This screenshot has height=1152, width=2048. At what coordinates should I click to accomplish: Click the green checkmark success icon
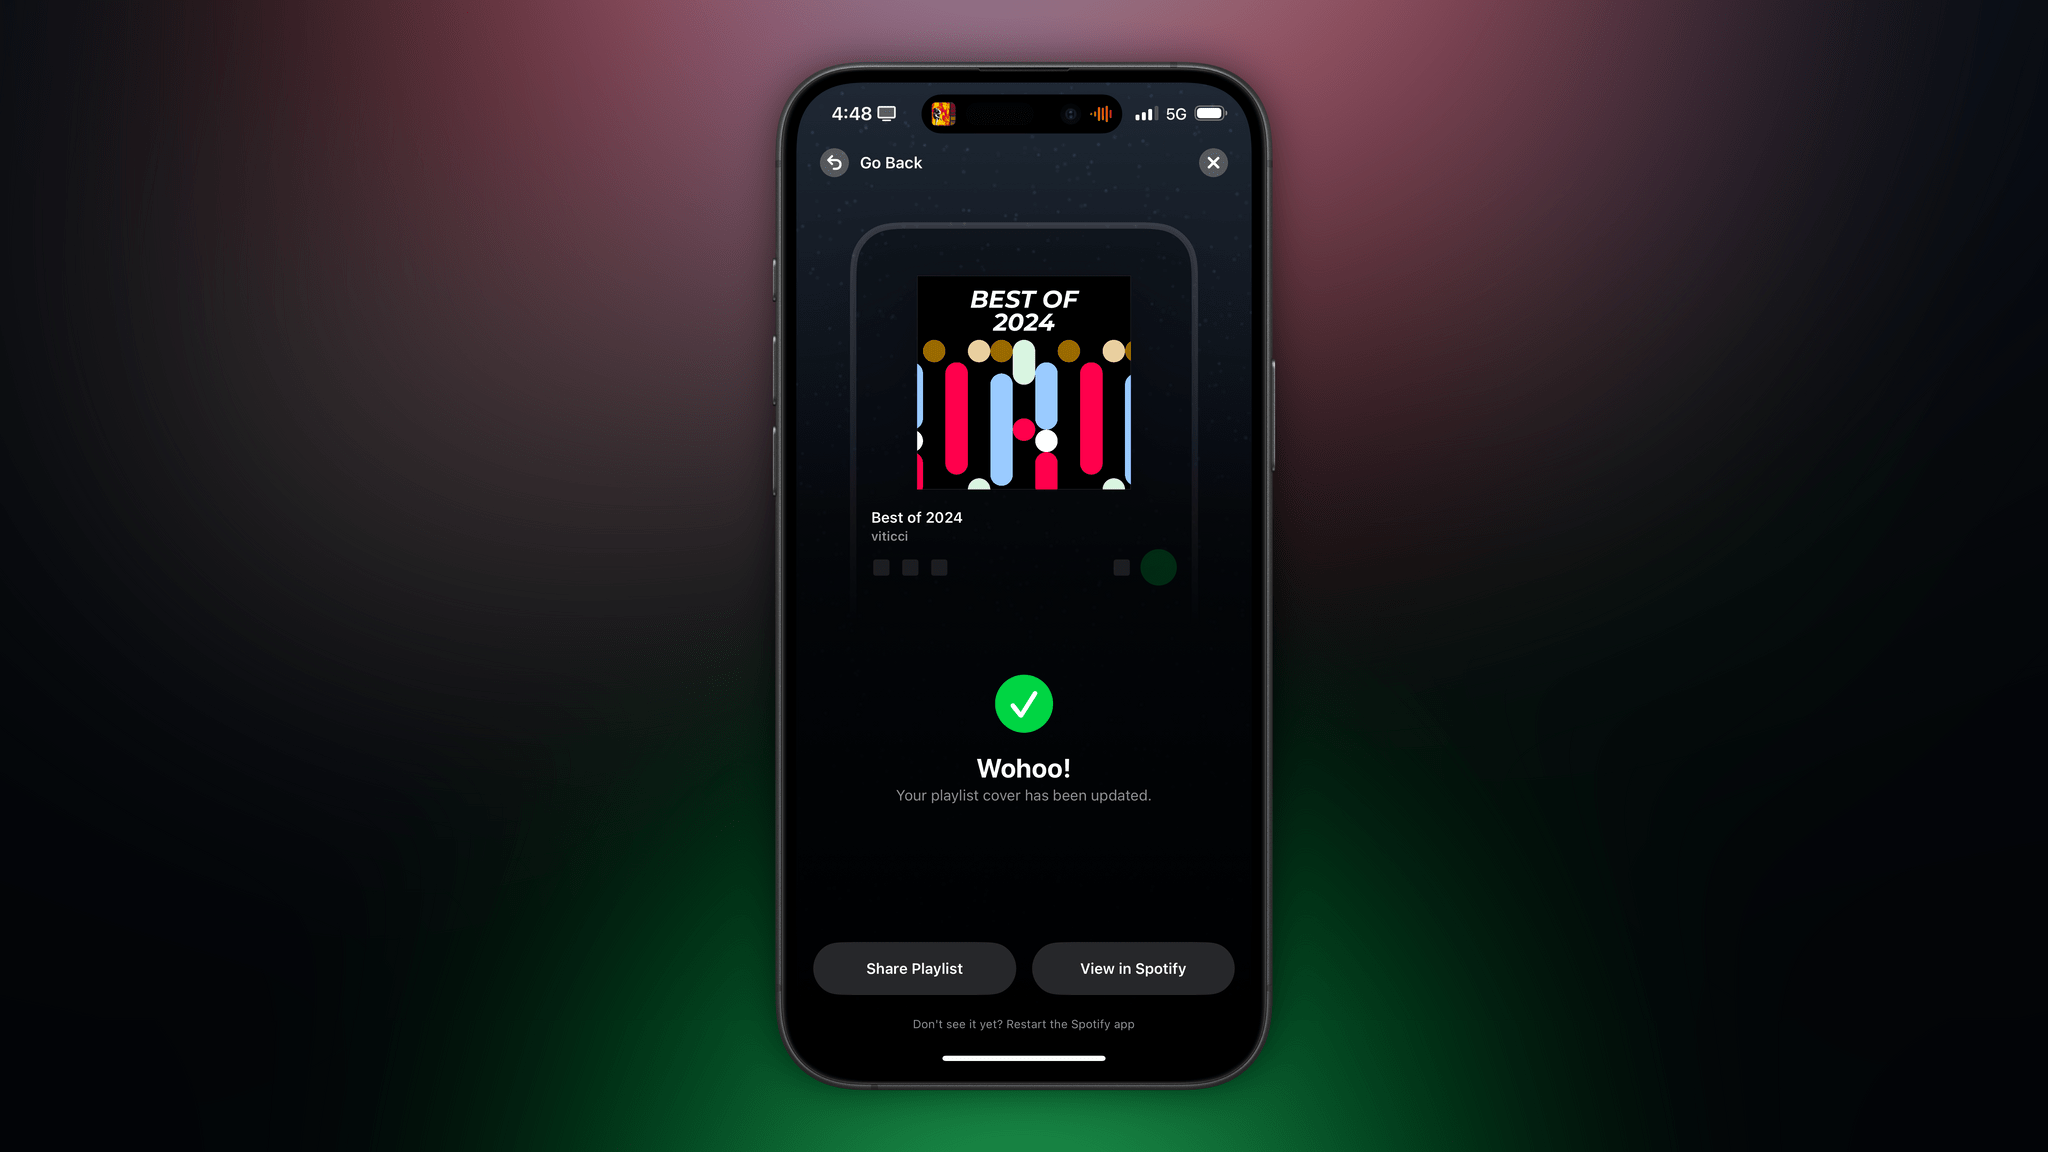pyautogui.click(x=1024, y=703)
